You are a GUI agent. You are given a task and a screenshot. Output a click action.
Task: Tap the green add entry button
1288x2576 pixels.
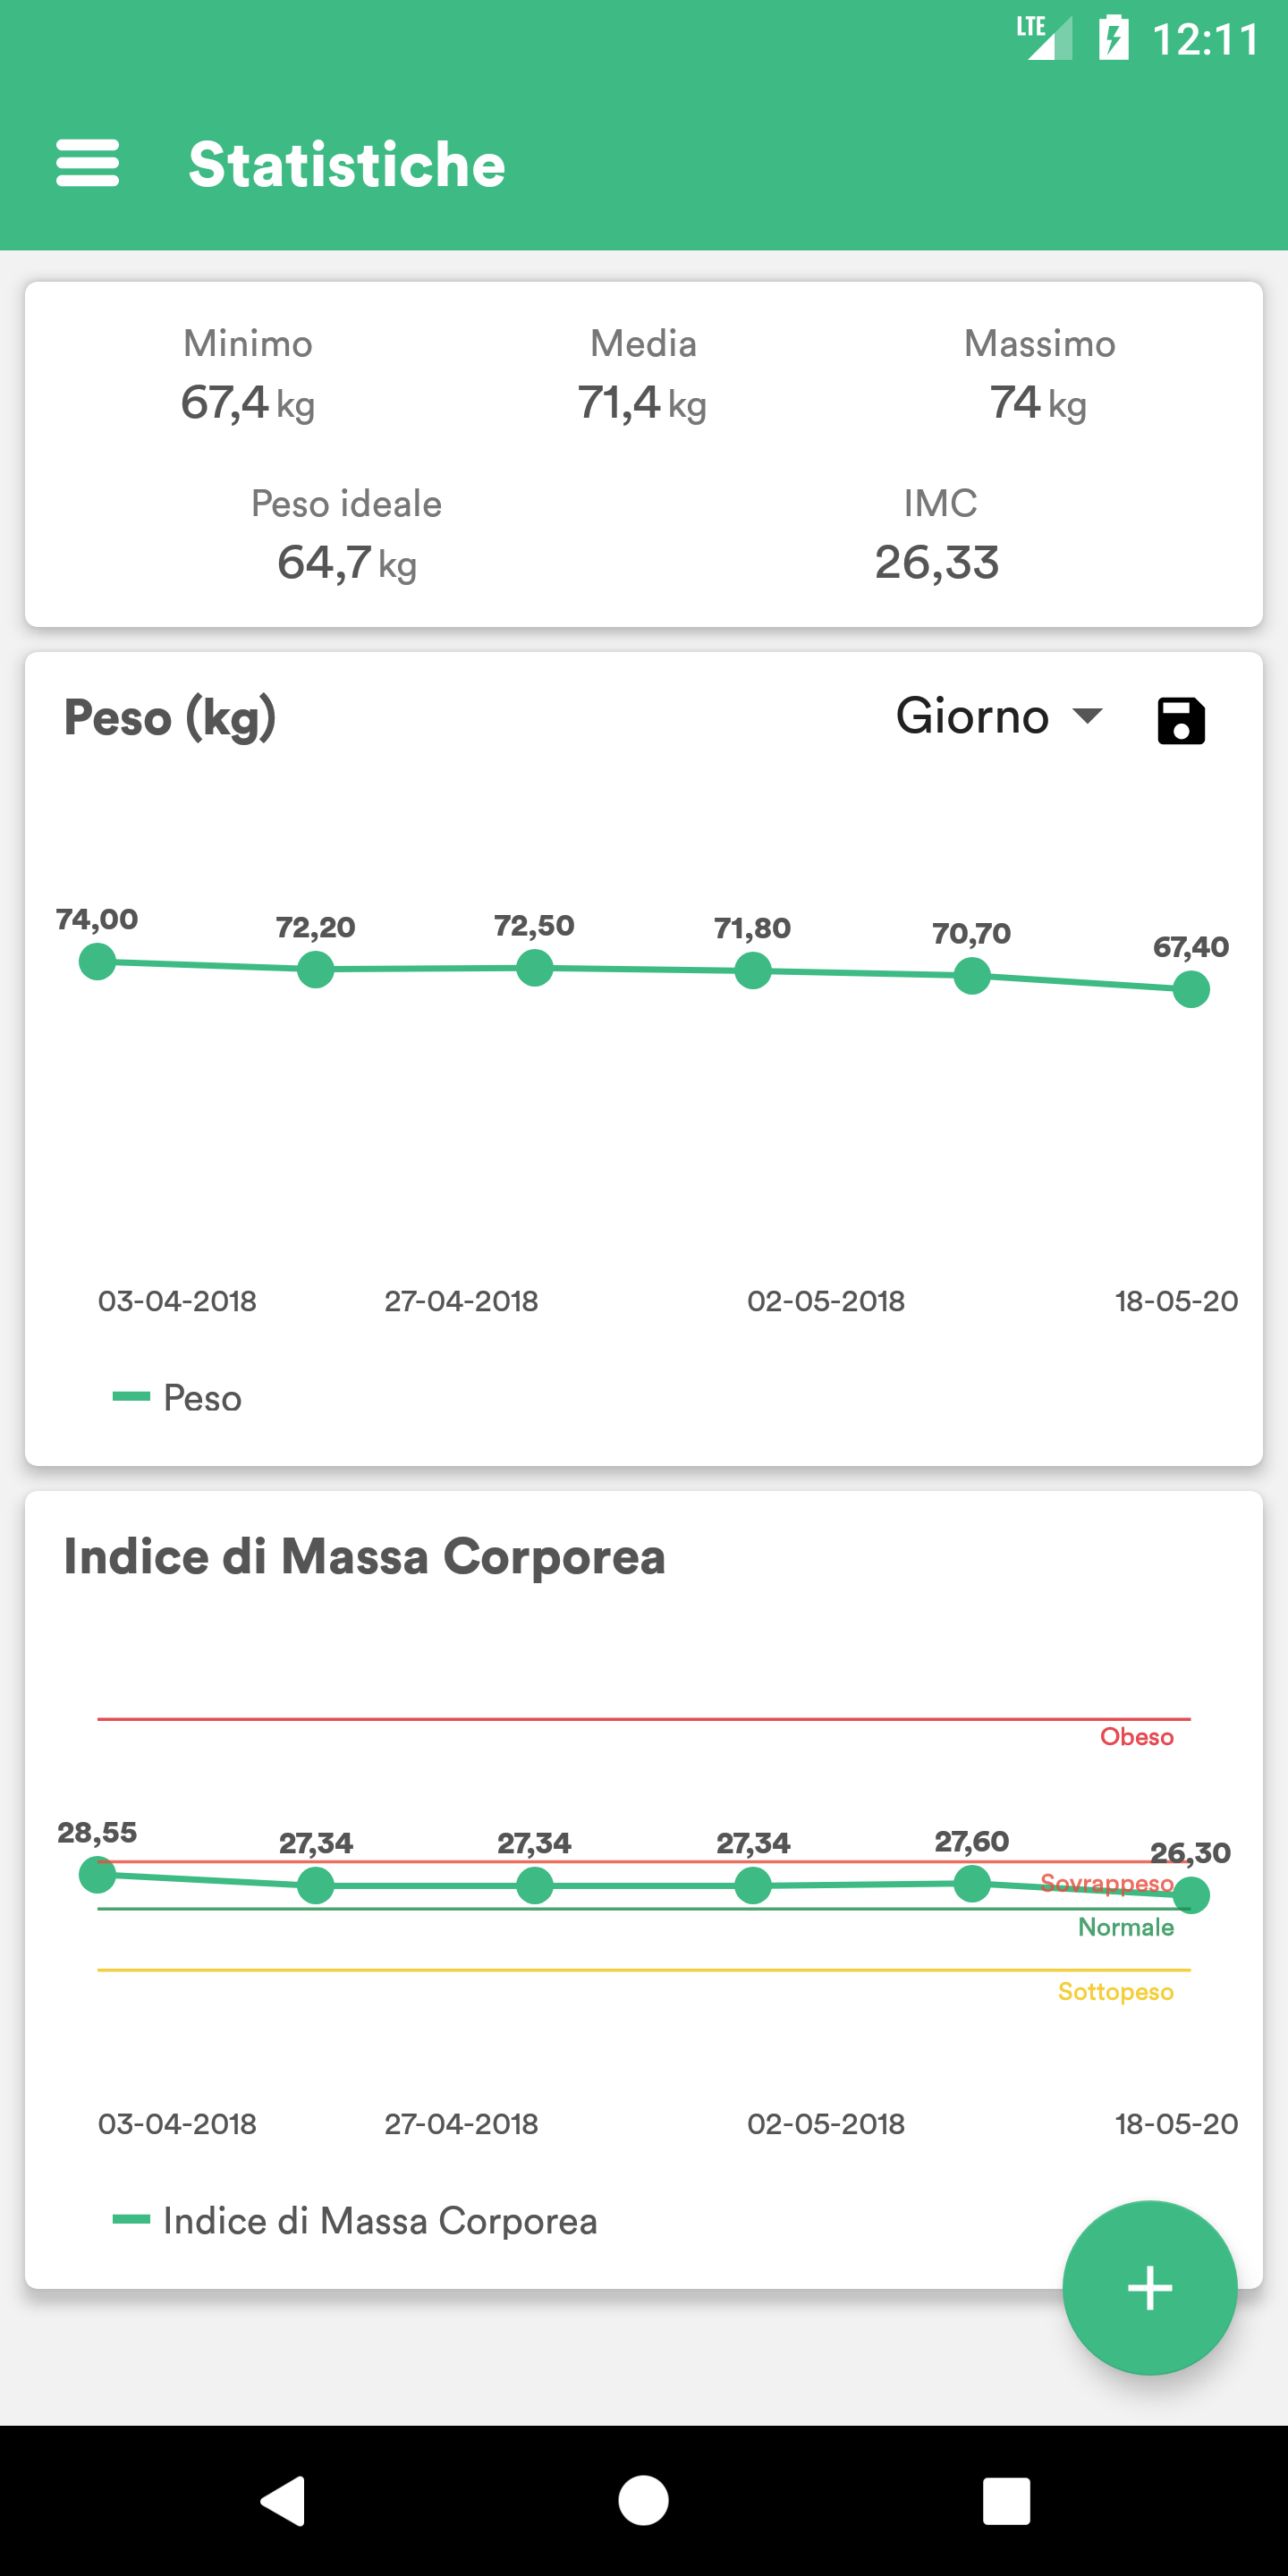(1149, 2288)
